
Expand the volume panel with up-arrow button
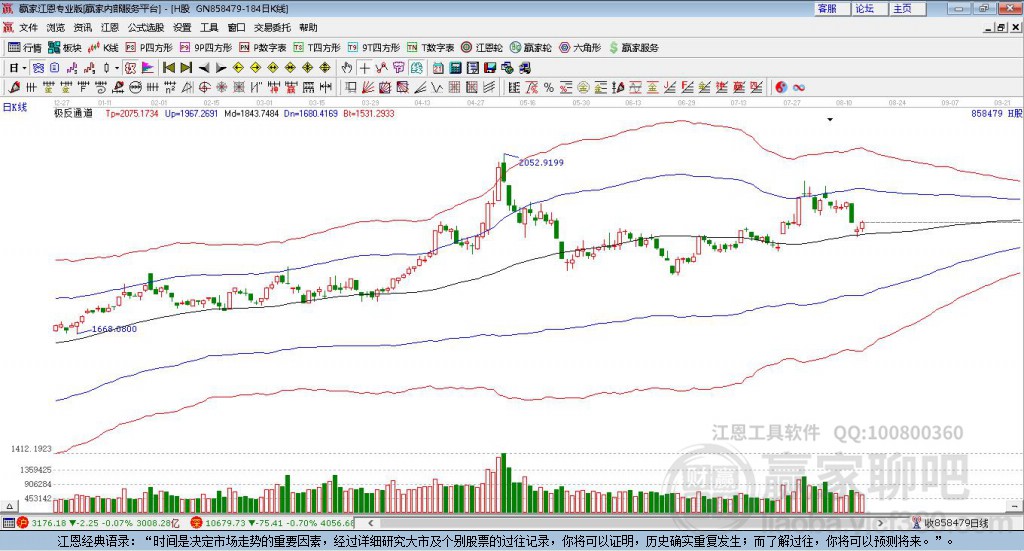point(9,506)
